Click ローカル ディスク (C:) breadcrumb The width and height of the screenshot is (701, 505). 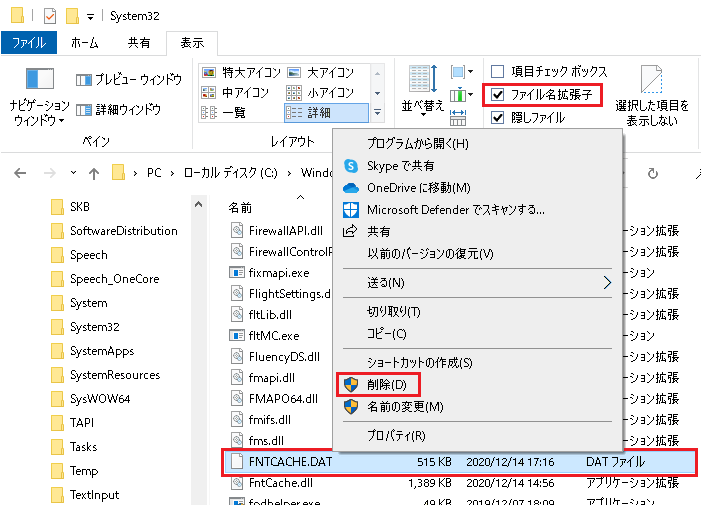coord(231,173)
